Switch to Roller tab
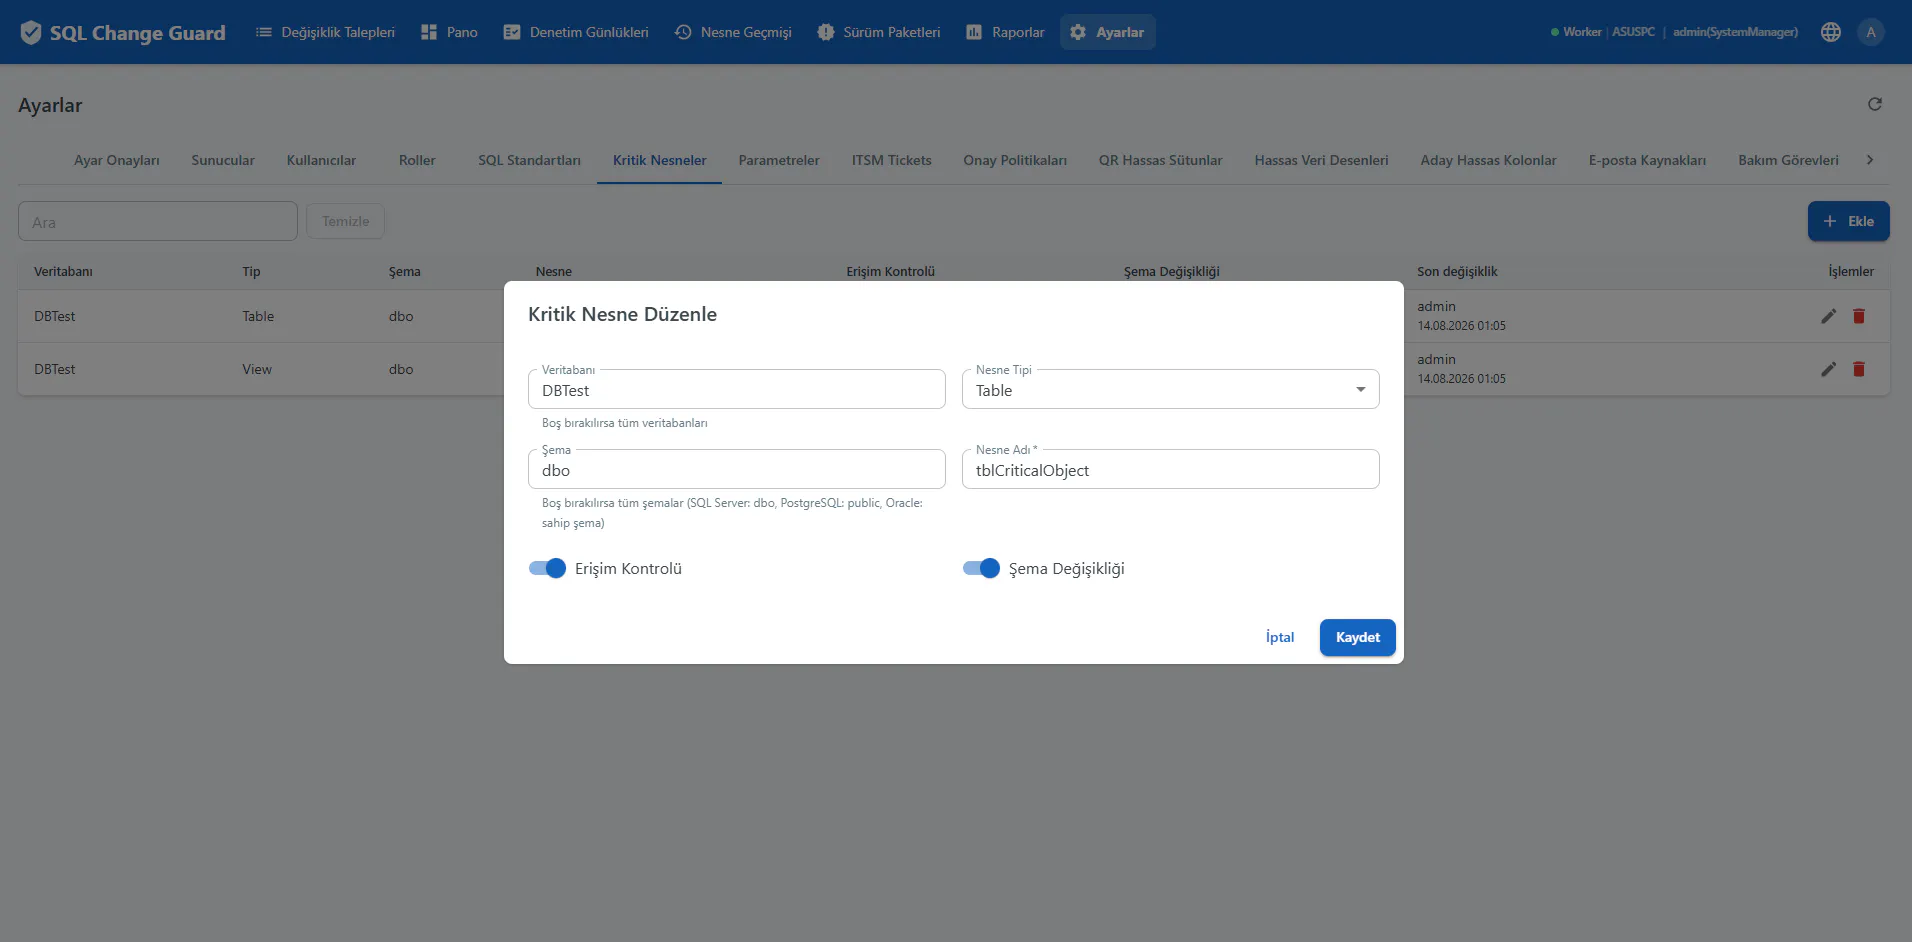The width and height of the screenshot is (1912, 942). coord(417,160)
